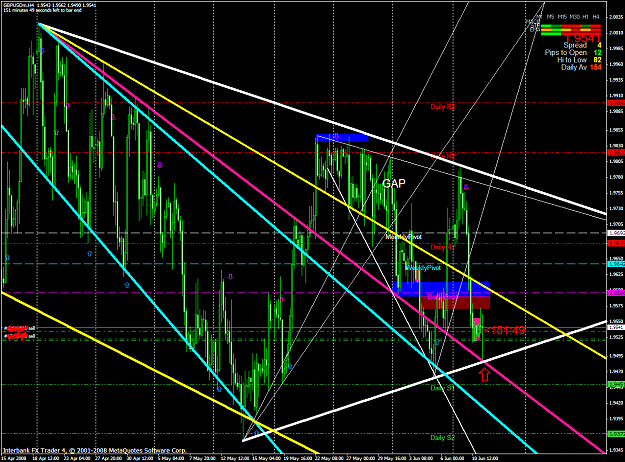Click the green Daily S2 price tag on axis

pos(616,434)
